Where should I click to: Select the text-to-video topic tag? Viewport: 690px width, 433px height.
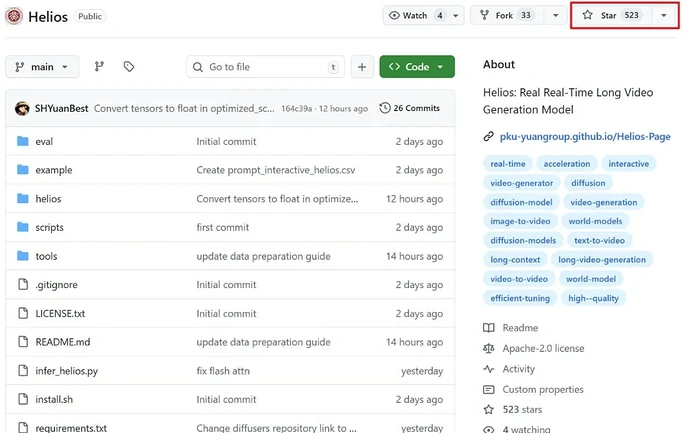[x=599, y=240]
